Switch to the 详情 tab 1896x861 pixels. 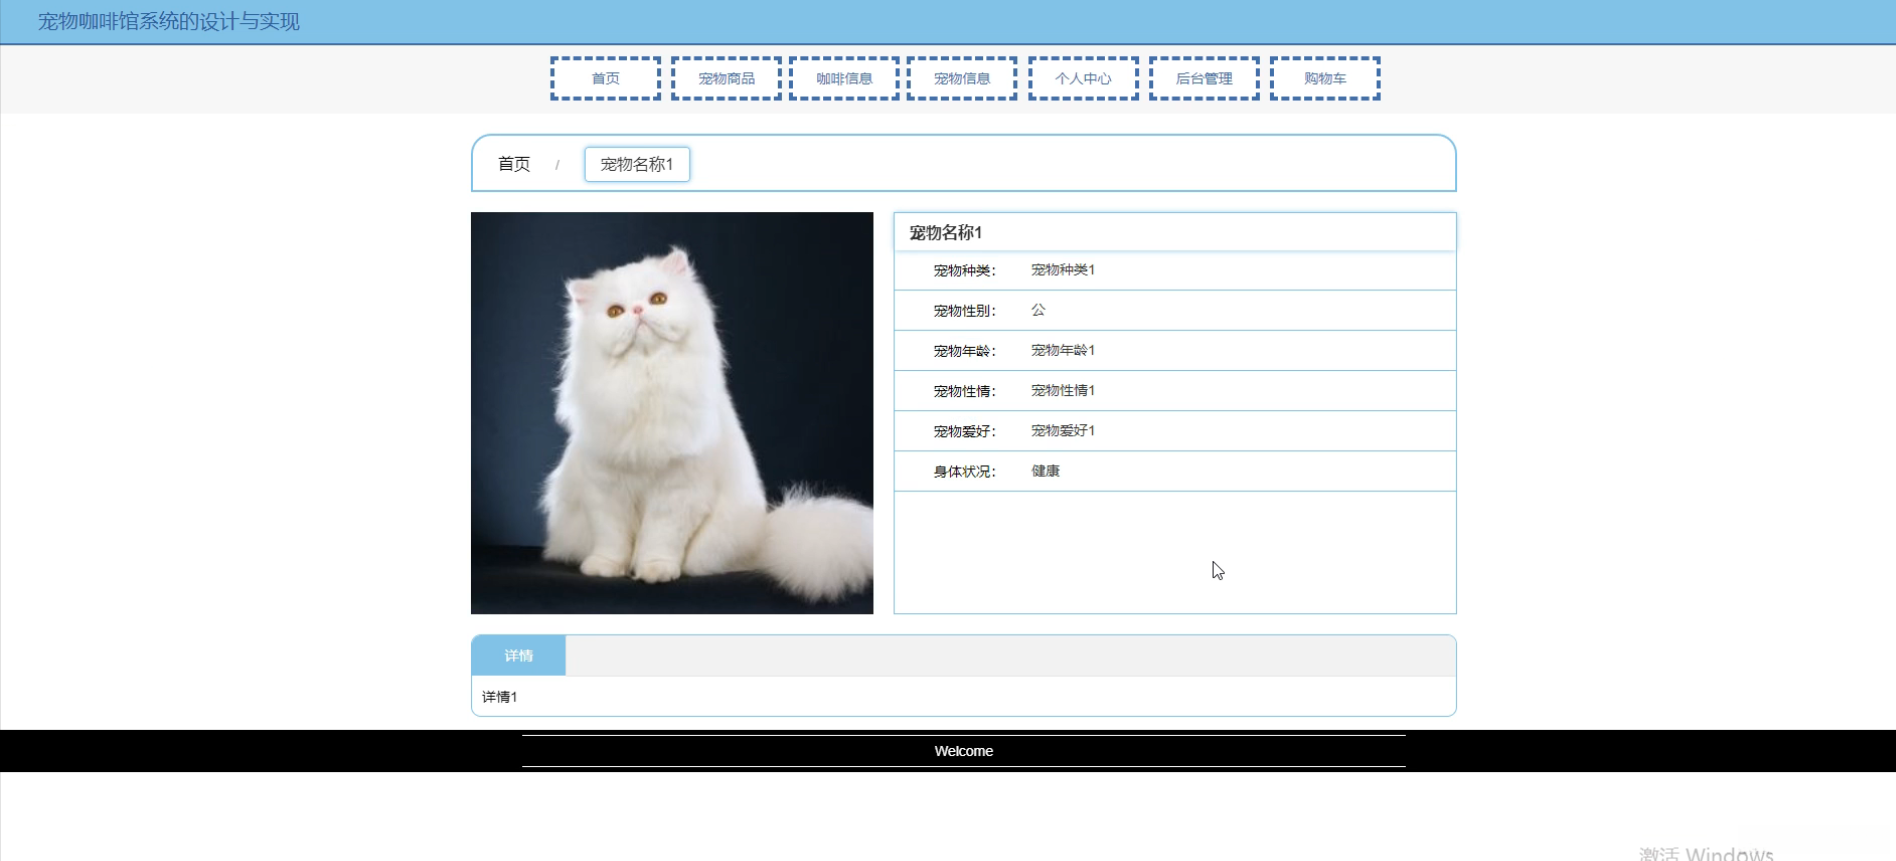point(519,656)
